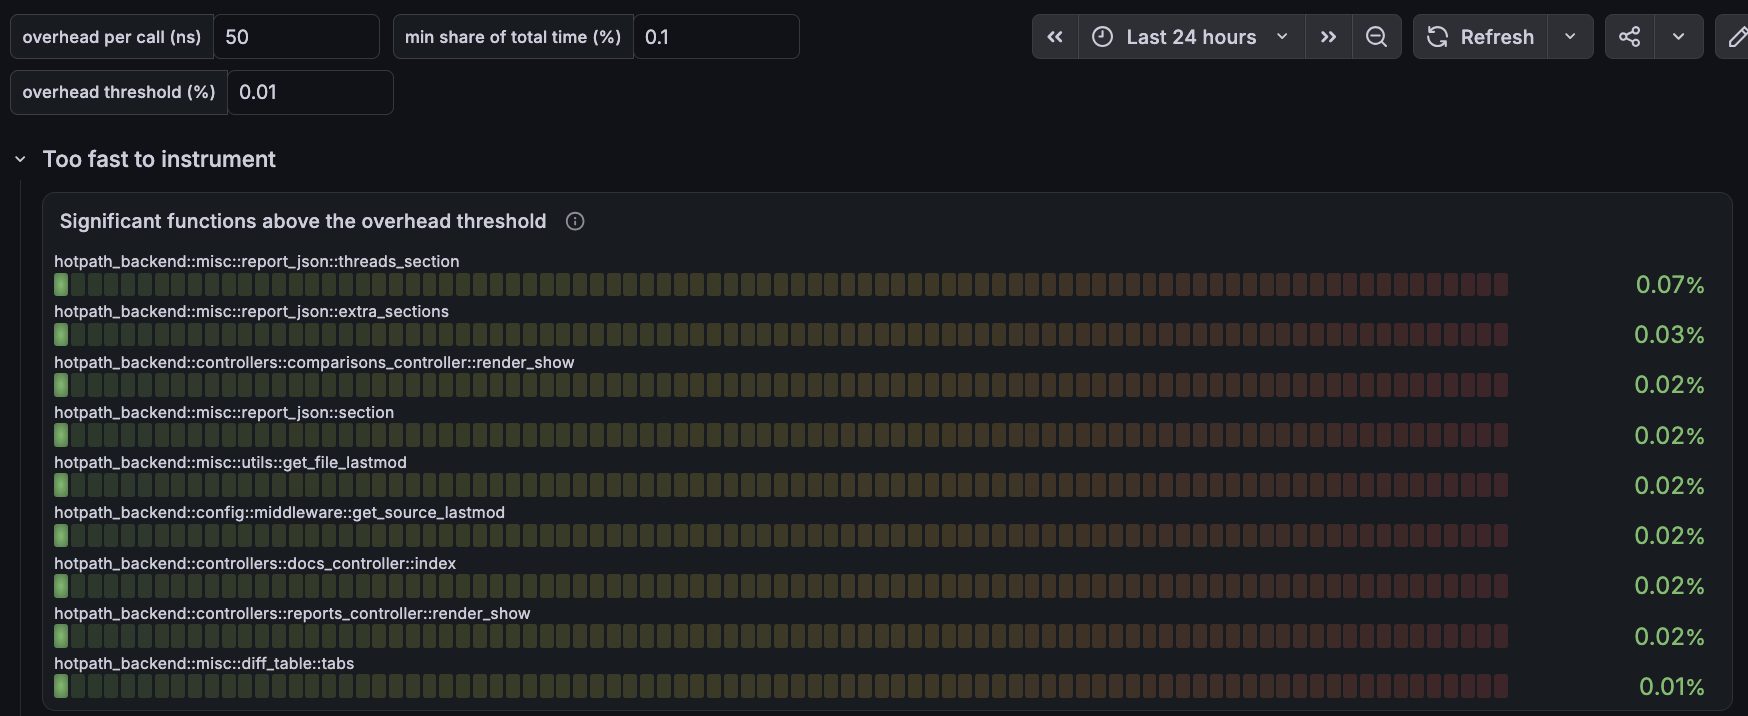
Task: Click the 0.03% value for extra_sections
Action: 1670,335
